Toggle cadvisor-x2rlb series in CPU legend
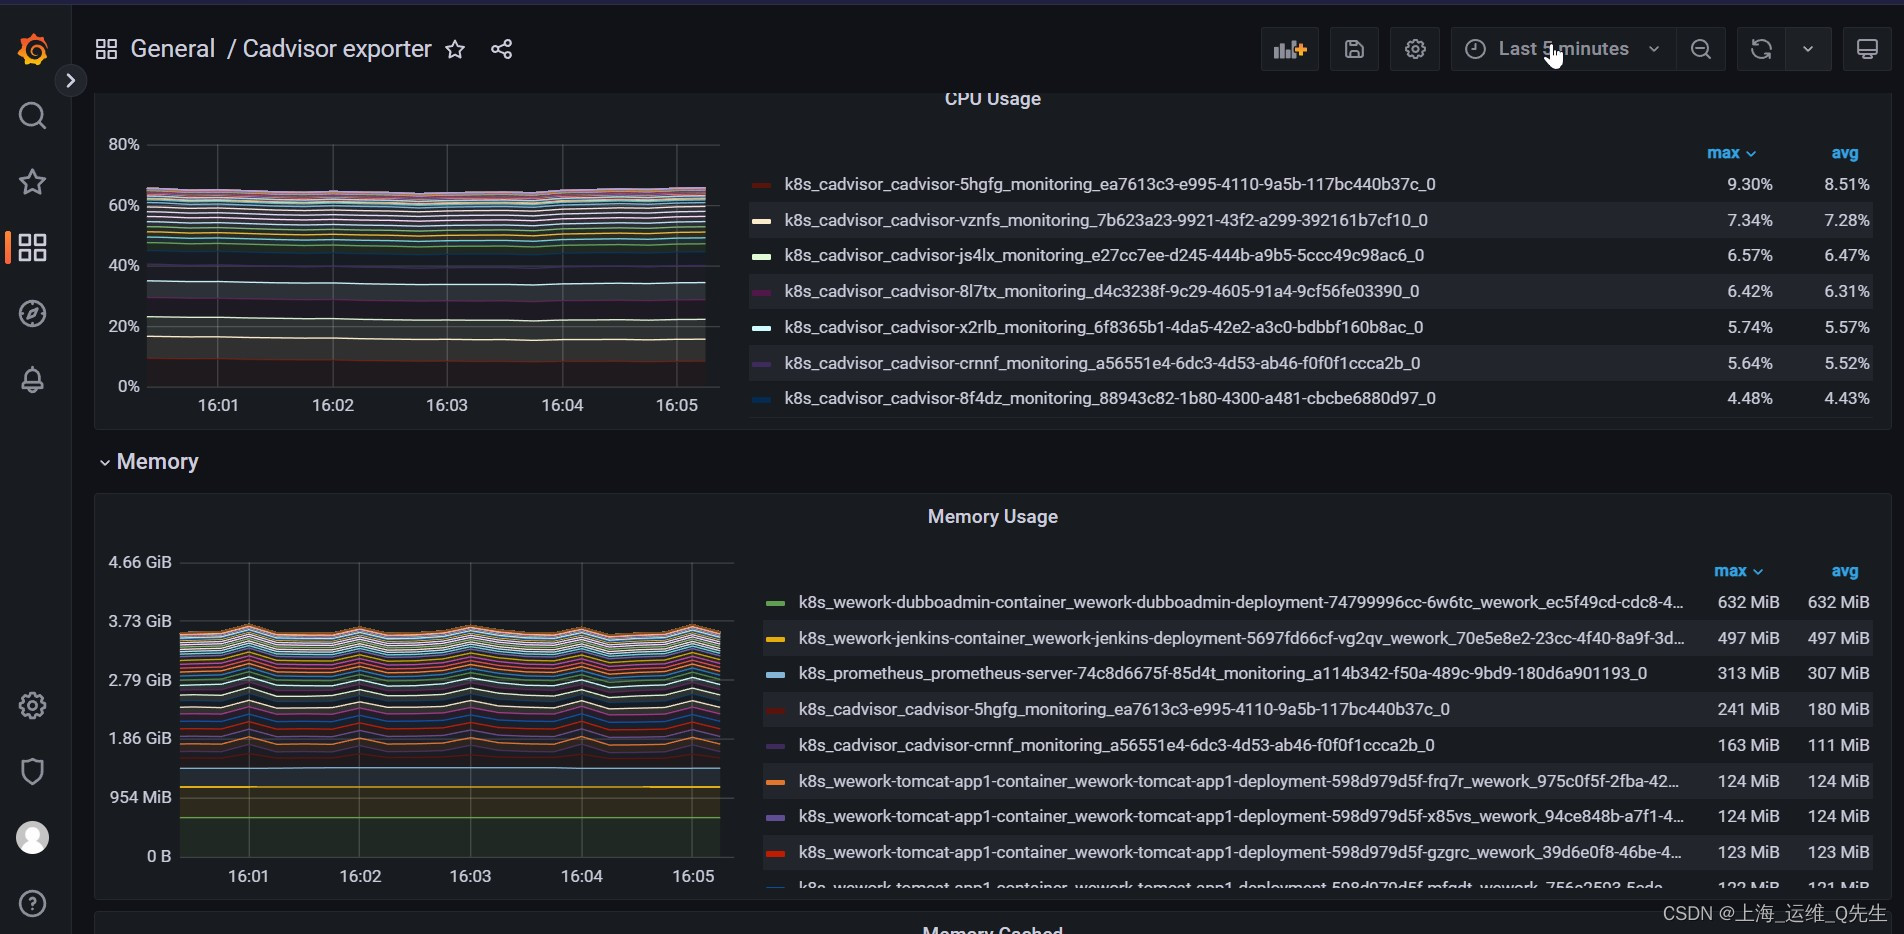 [1104, 328]
